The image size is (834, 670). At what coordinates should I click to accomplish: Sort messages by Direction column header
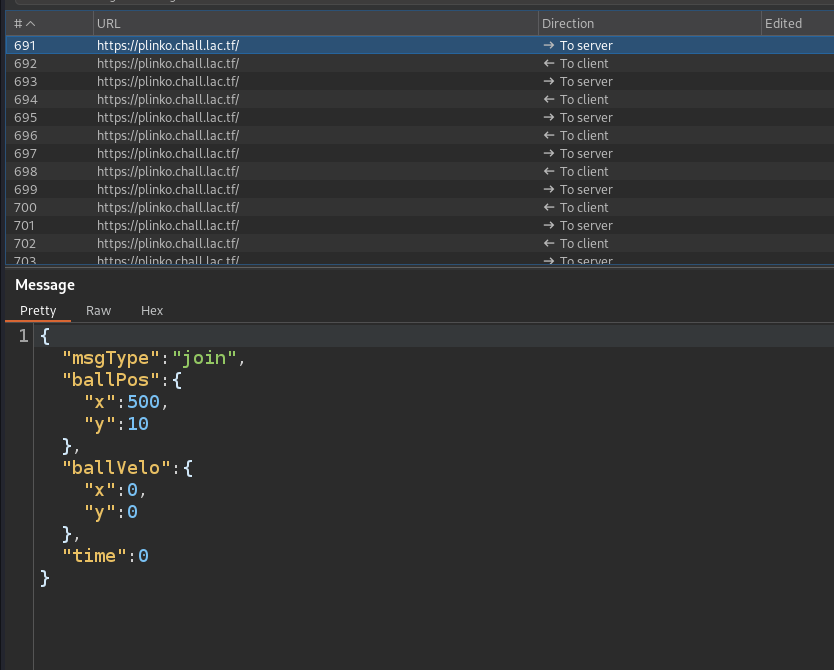pos(568,23)
